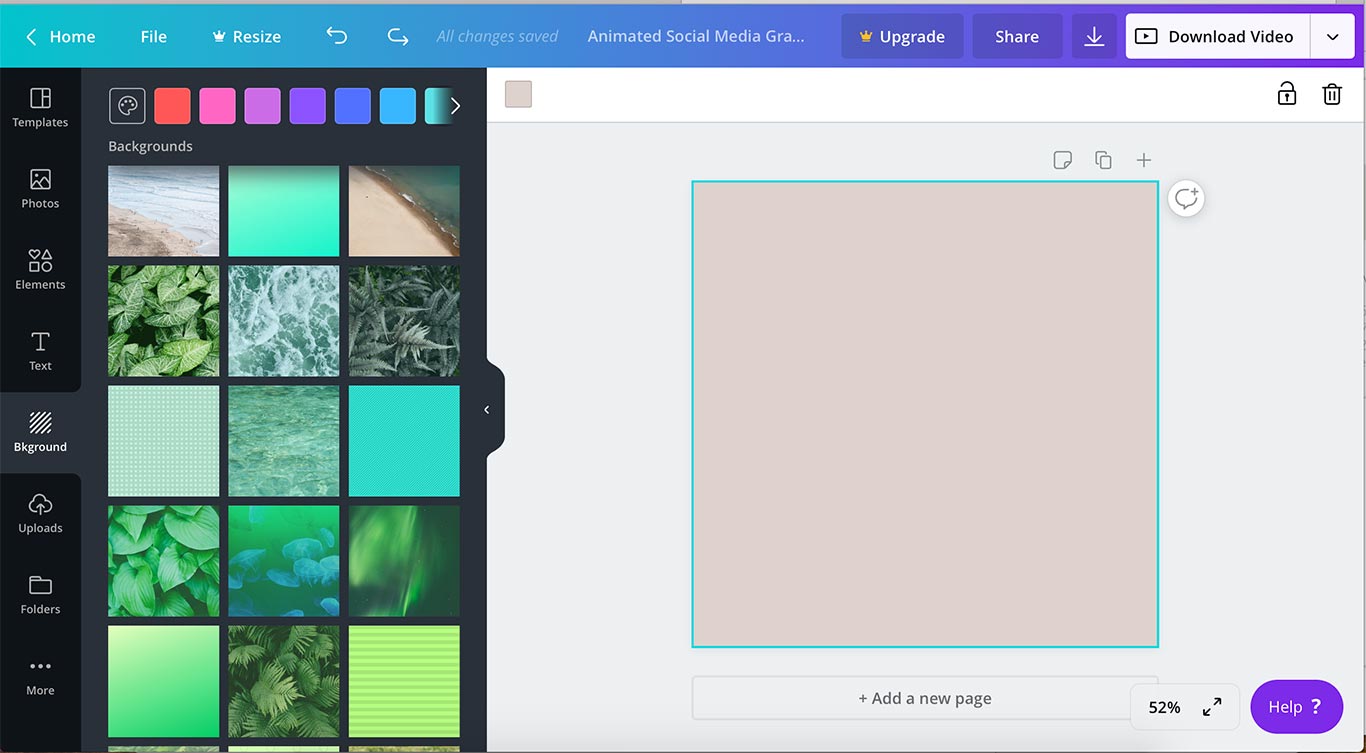Viewport: 1366px width, 753px height.
Task: Choose the mint gradient background thumbnail
Action: (284, 211)
